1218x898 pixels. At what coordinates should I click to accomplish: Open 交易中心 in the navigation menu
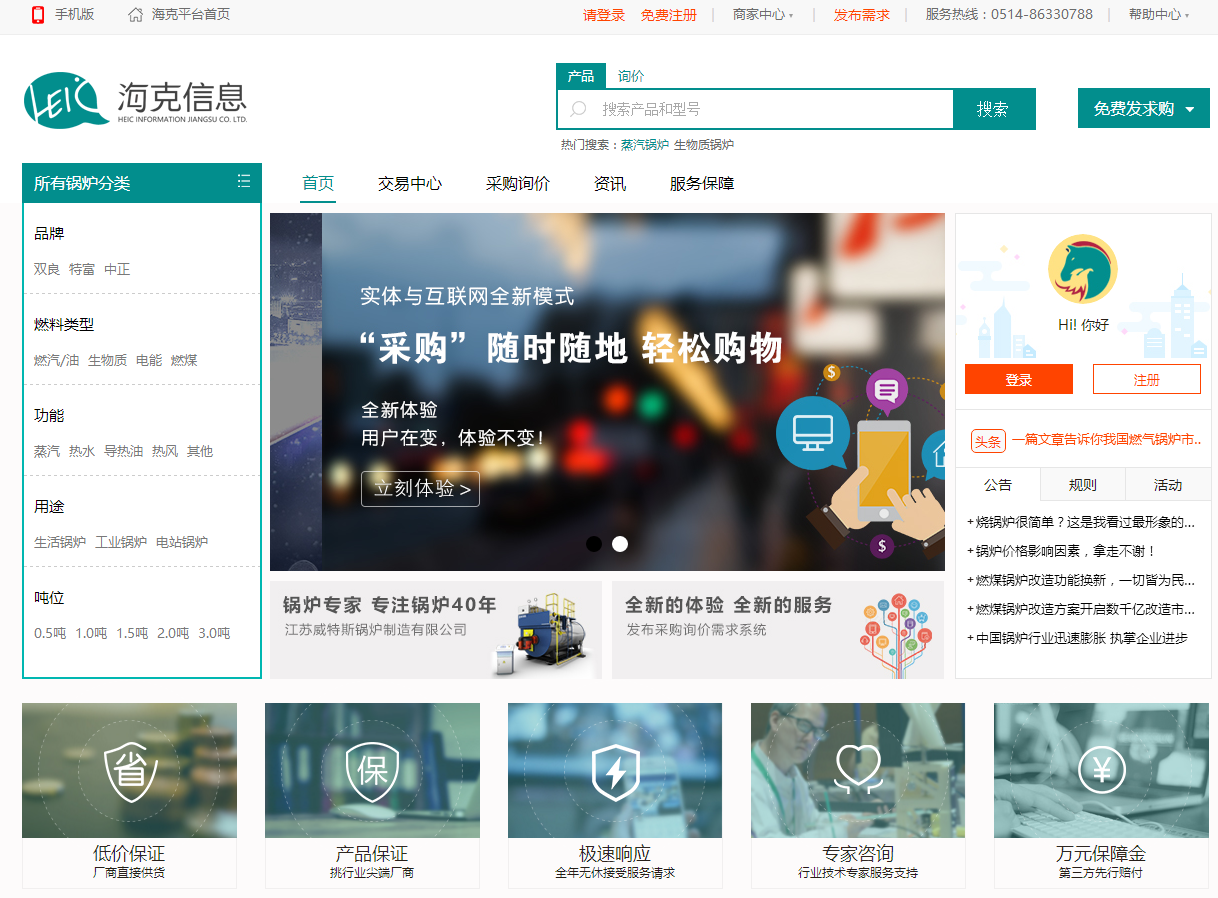click(x=410, y=184)
